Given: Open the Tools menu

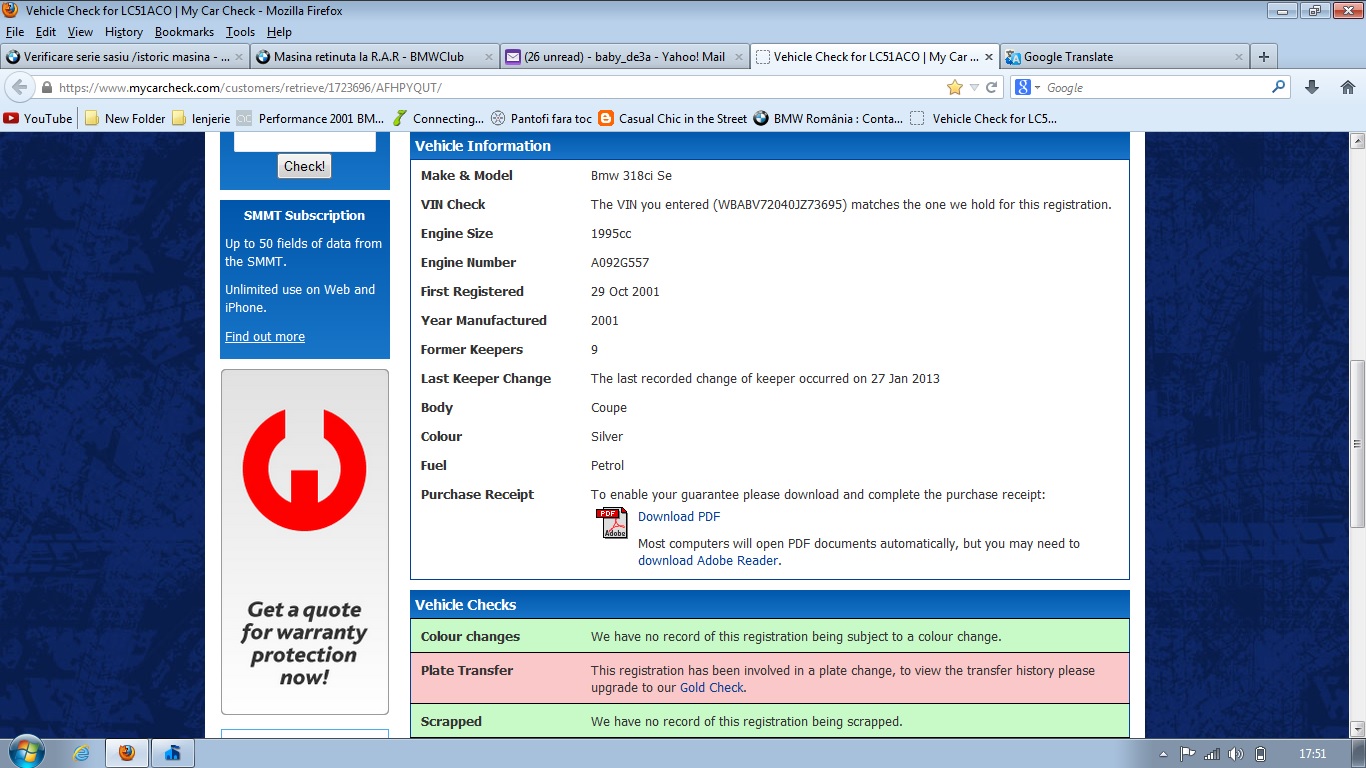Looking at the screenshot, I should coord(240,32).
